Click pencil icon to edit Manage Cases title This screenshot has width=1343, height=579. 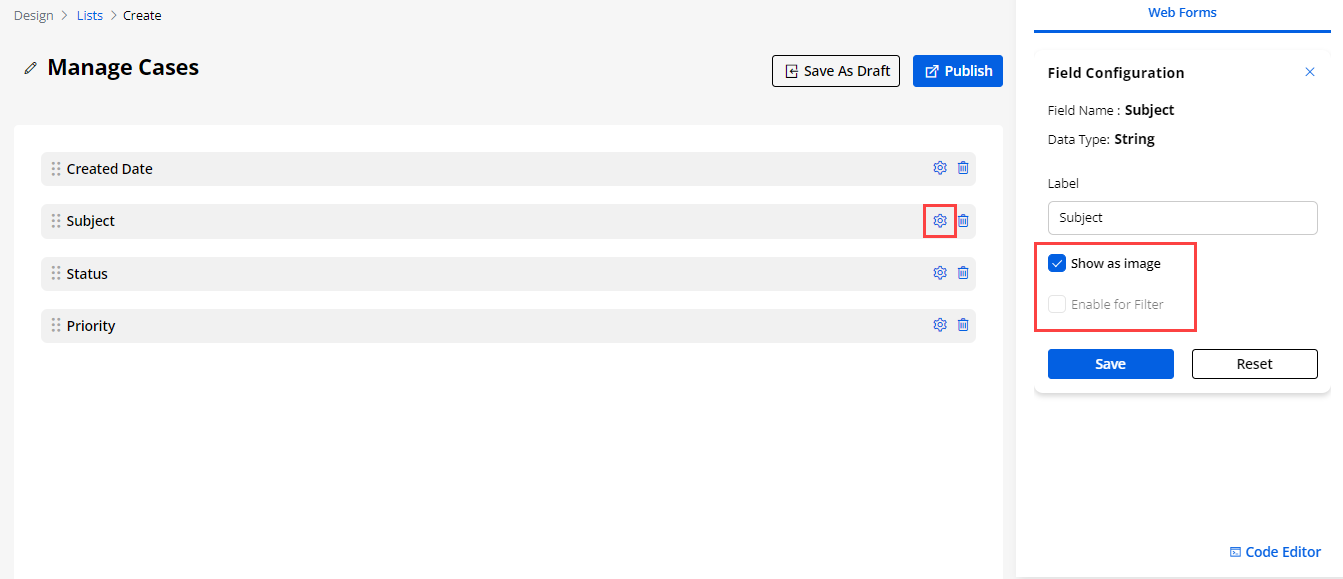point(31,68)
